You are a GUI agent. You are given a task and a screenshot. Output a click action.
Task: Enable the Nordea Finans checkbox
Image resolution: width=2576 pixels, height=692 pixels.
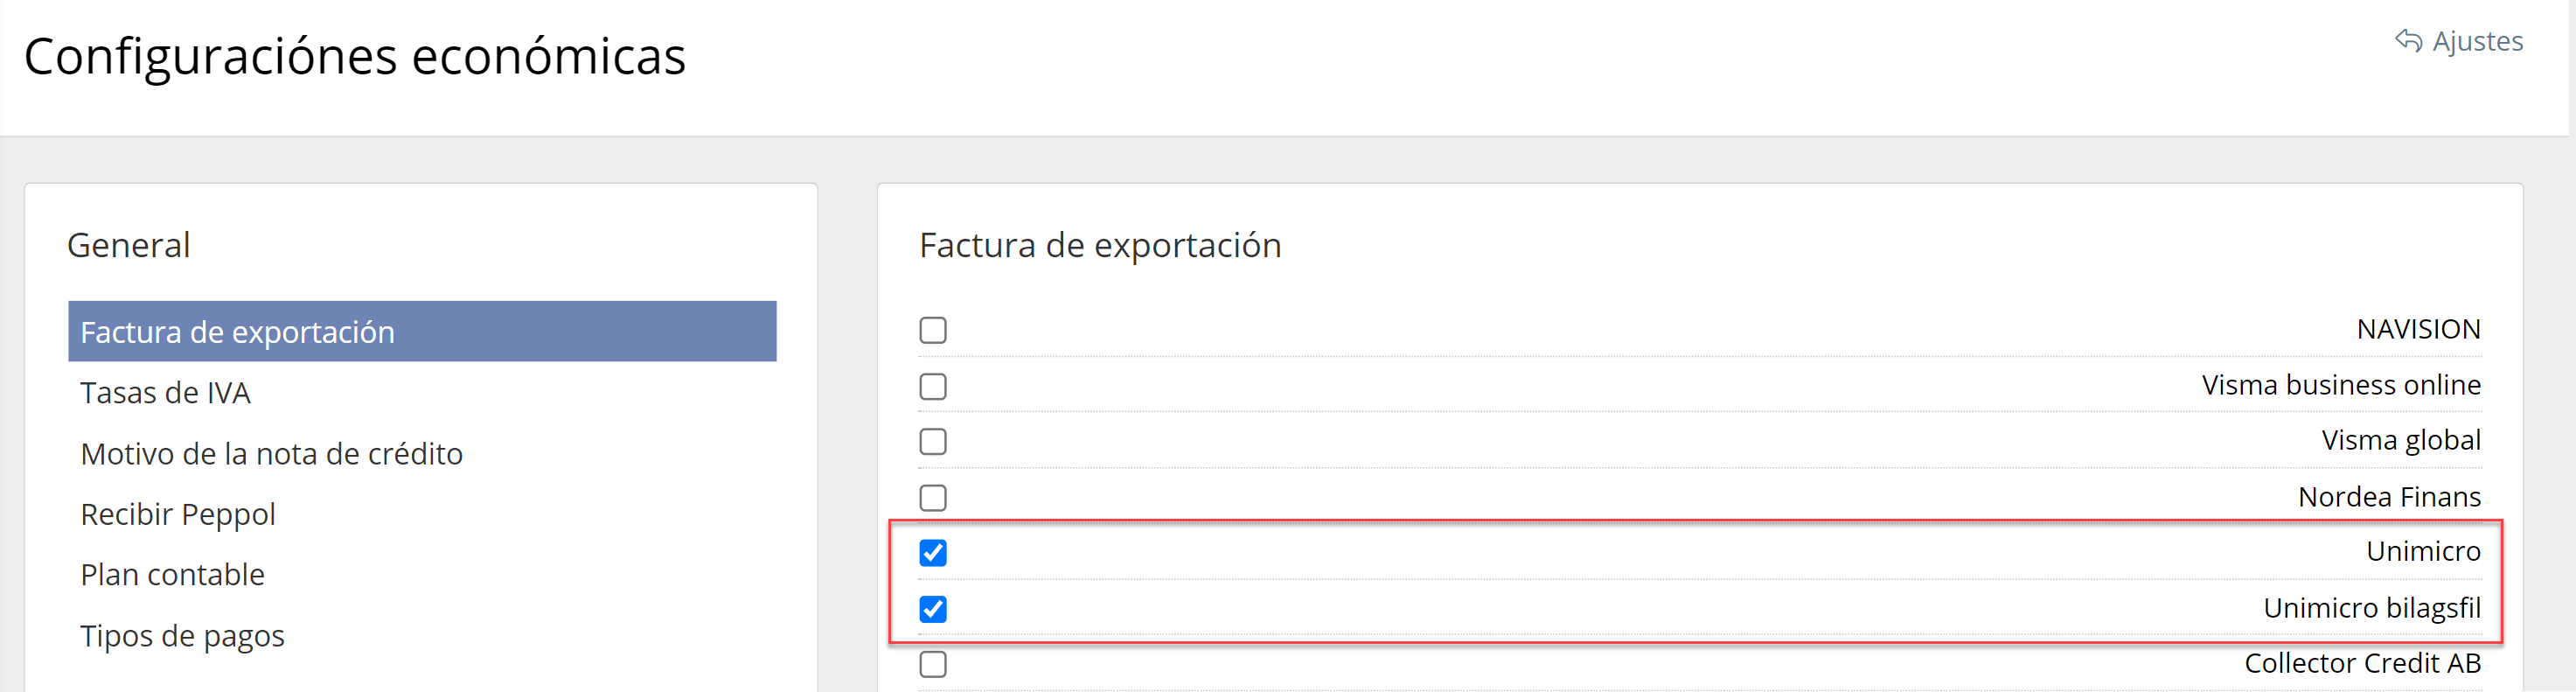[x=933, y=497]
